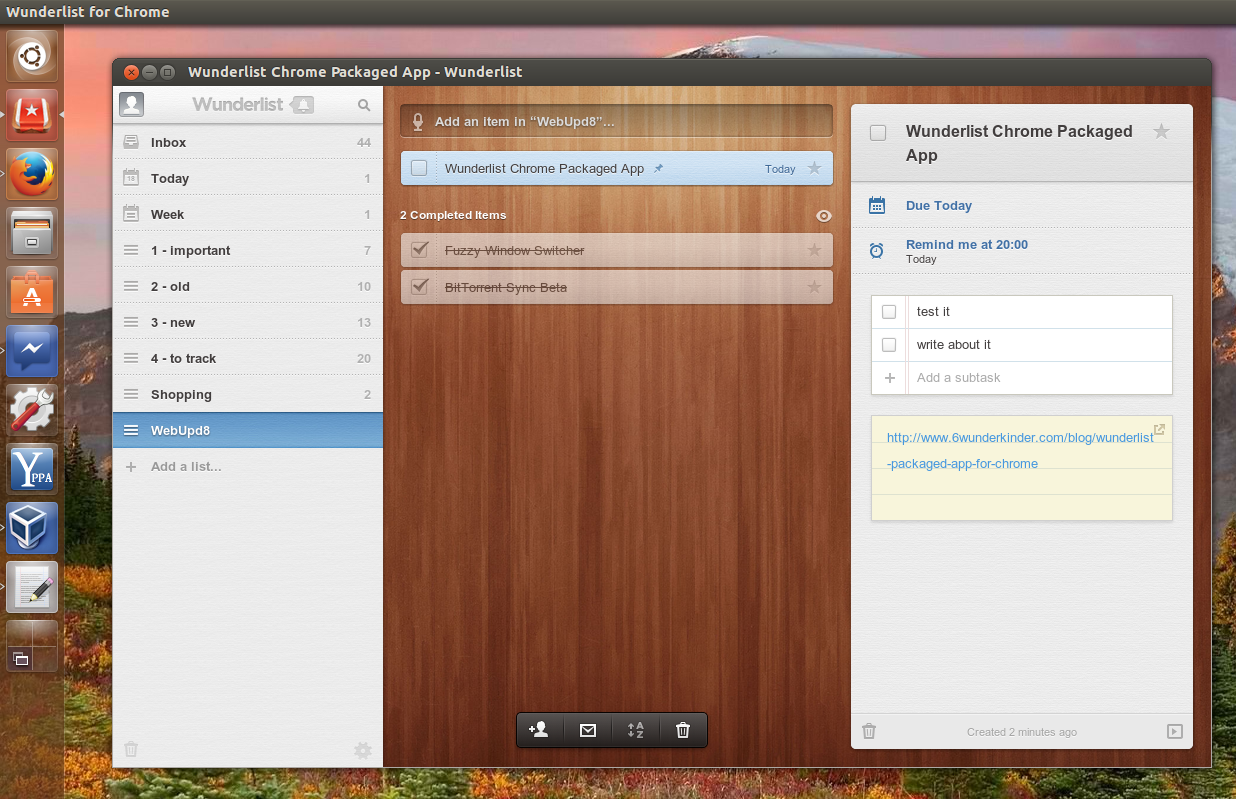The height and width of the screenshot is (799, 1236).
Task: Select the Shopping list
Action: (248, 394)
